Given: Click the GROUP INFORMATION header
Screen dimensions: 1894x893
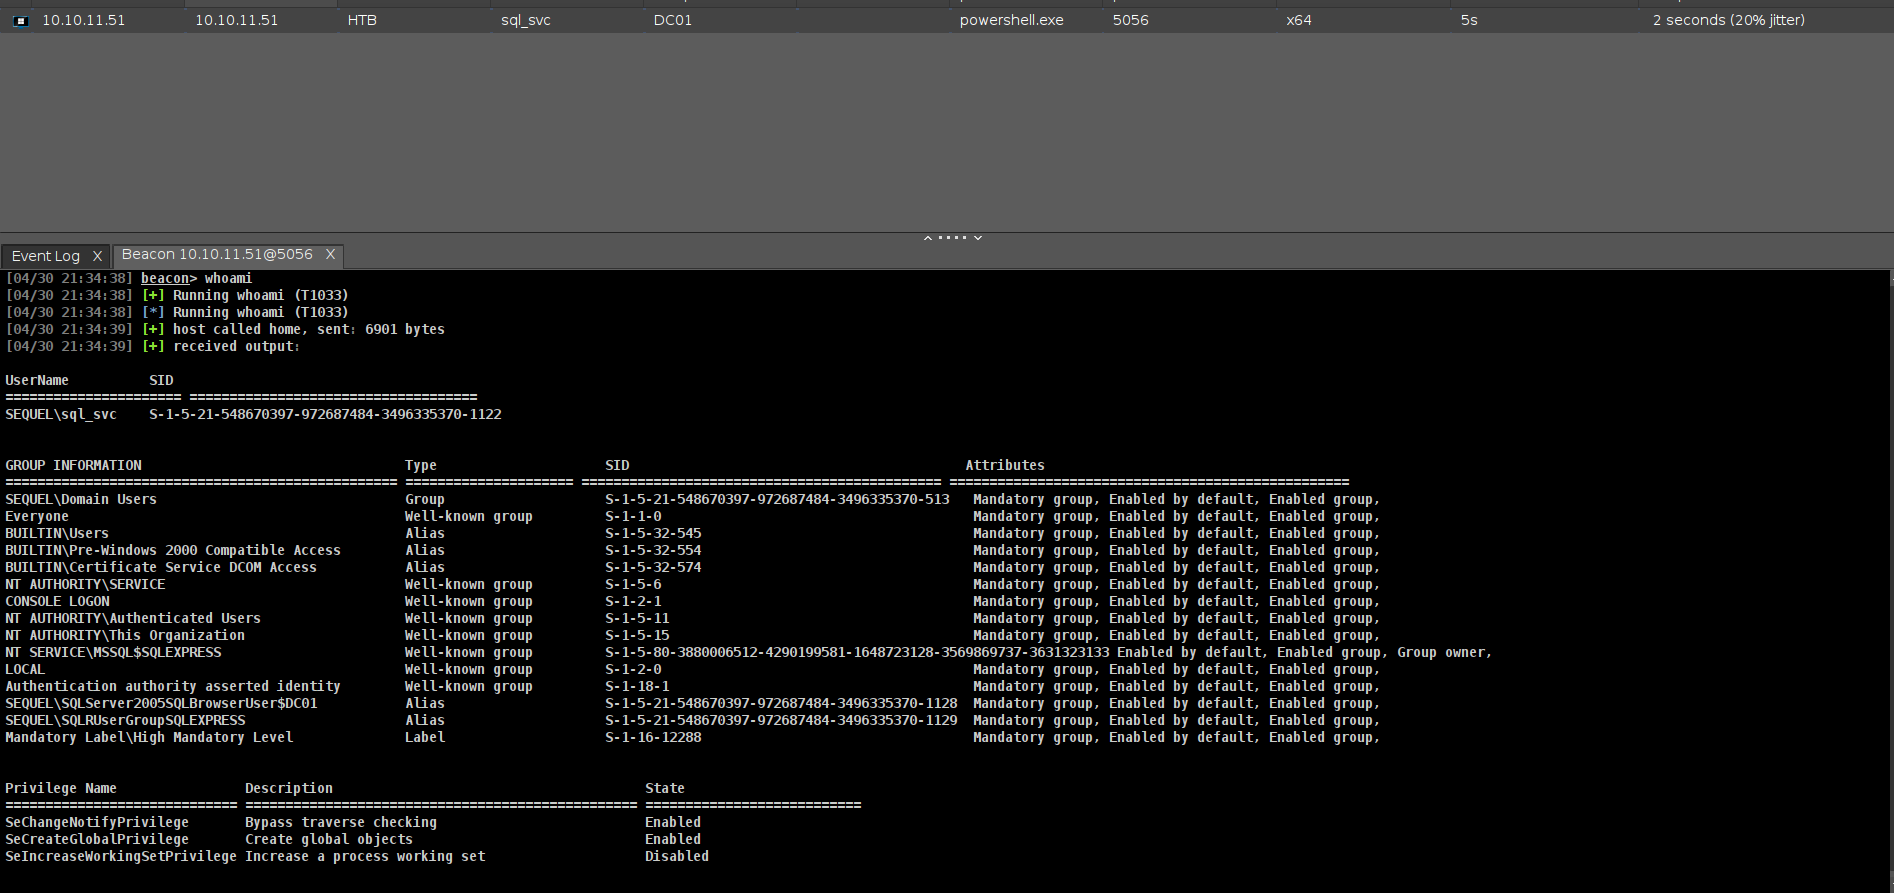Looking at the screenshot, I should (x=73, y=466).
